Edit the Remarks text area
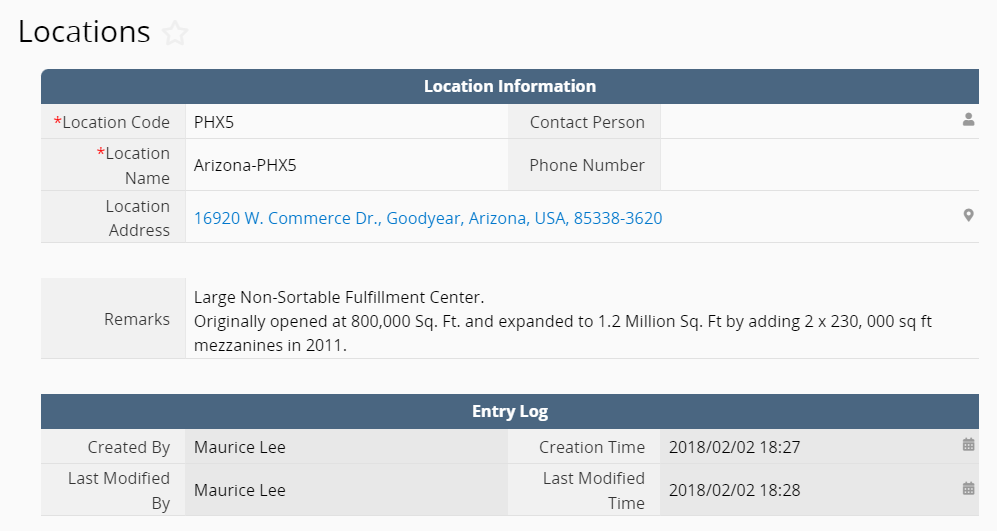 coord(582,319)
